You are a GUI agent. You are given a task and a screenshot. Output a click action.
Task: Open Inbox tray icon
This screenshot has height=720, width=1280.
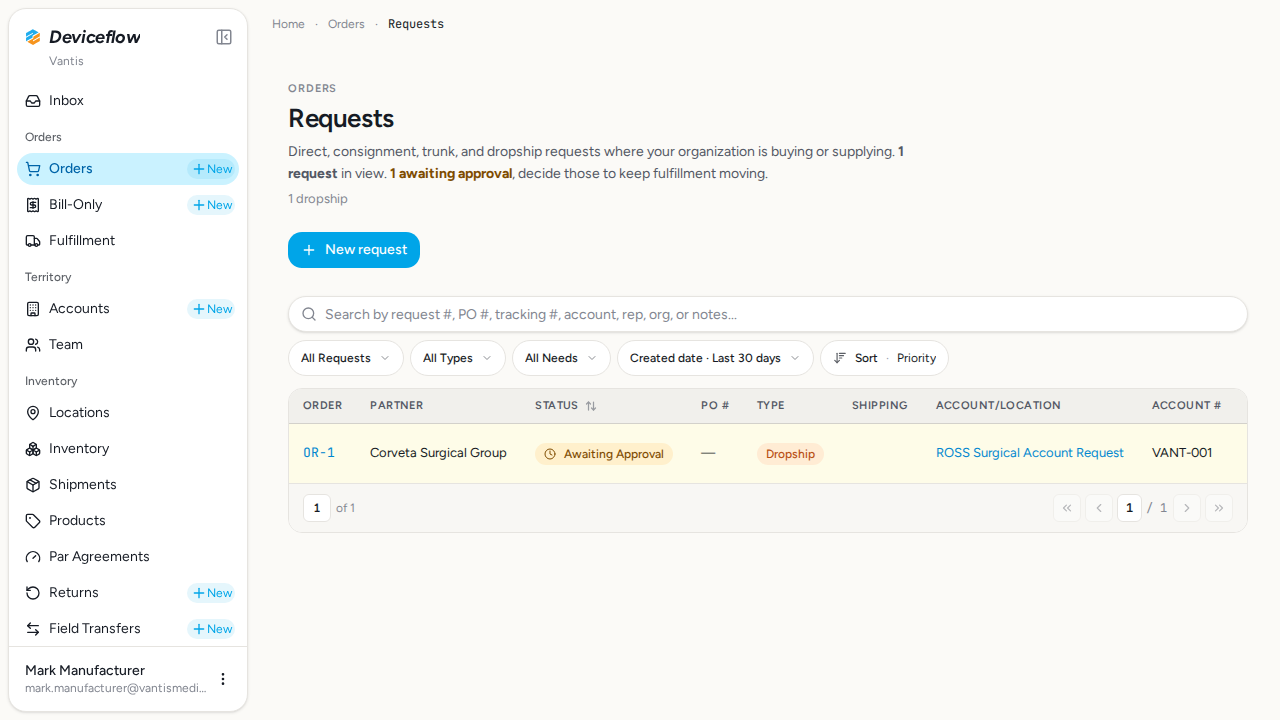pos(33,101)
